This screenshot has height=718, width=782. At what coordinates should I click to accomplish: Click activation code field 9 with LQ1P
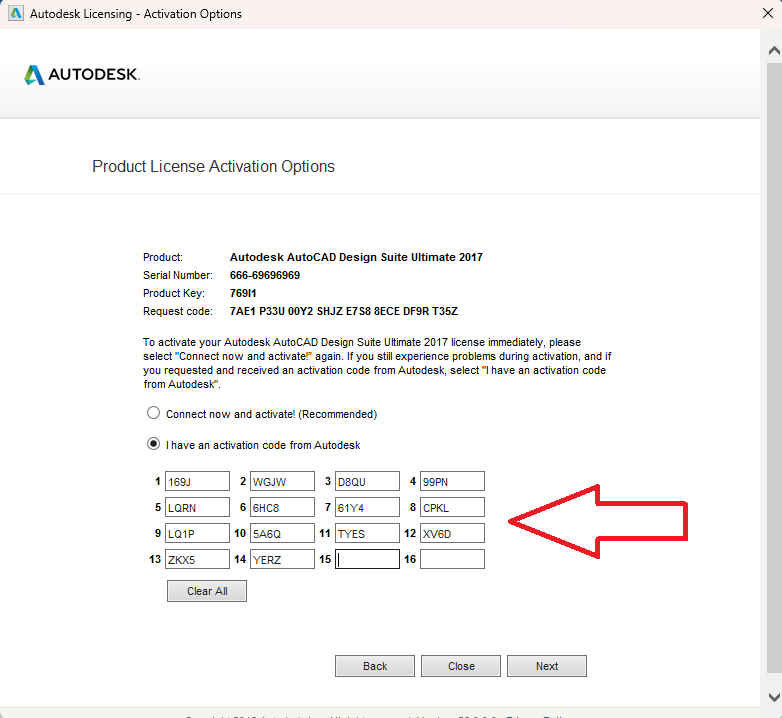pos(197,533)
